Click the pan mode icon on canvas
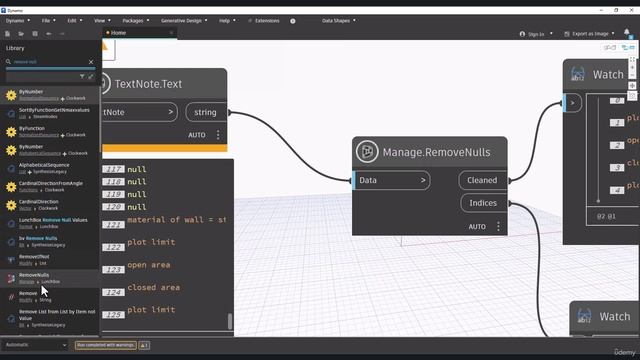 click(632, 85)
